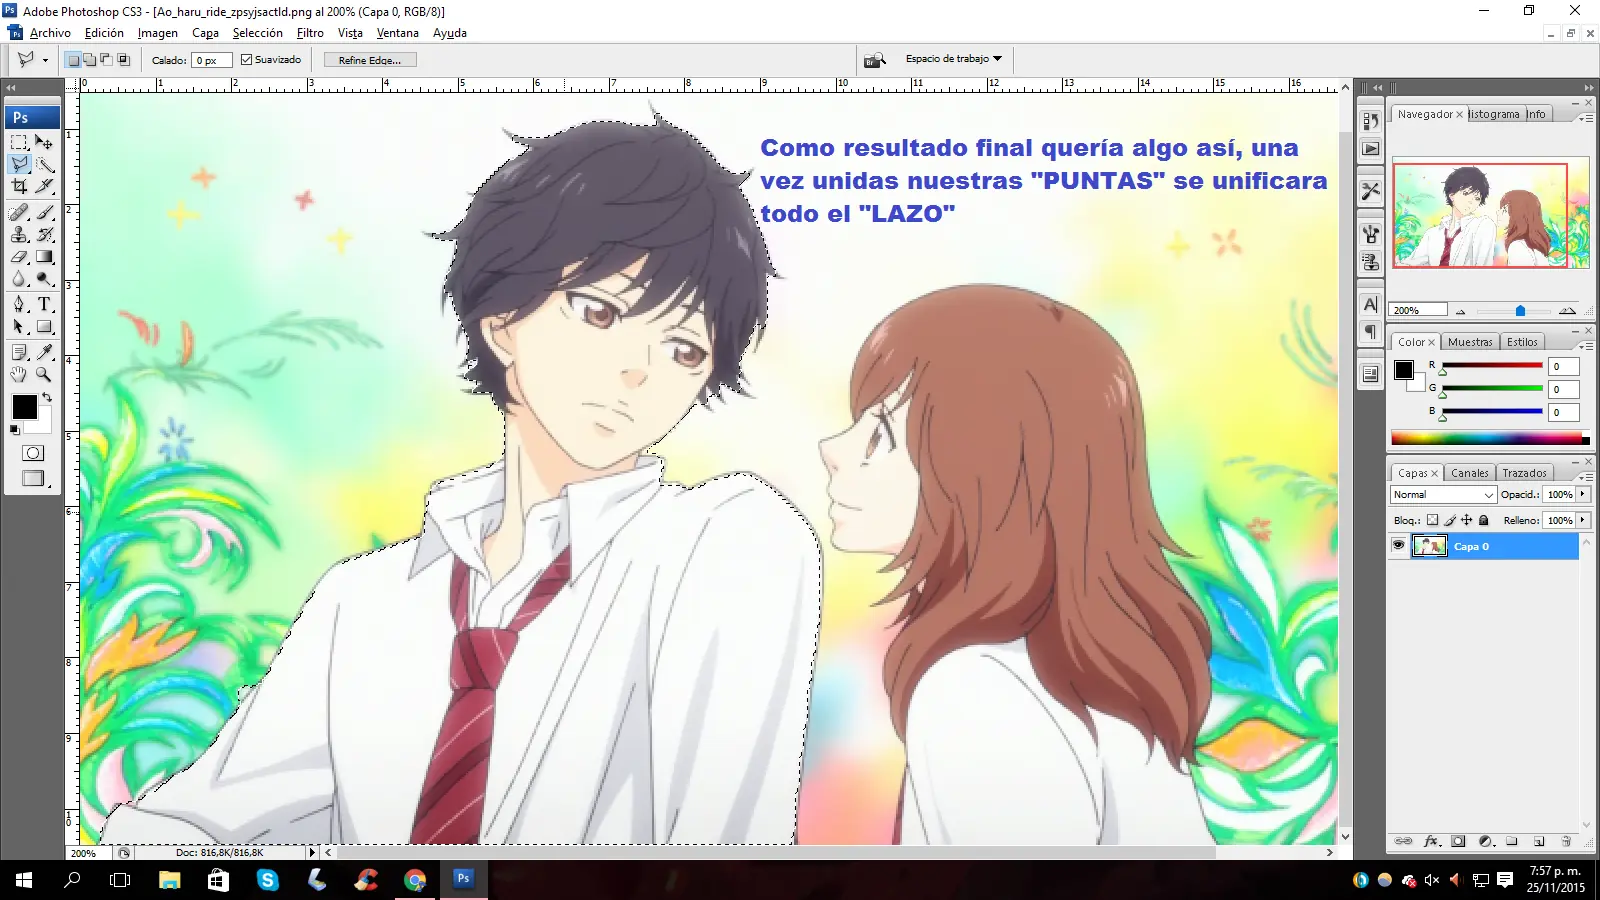This screenshot has height=900, width=1600.
Task: Choose Add to selection mode
Action: (x=90, y=60)
